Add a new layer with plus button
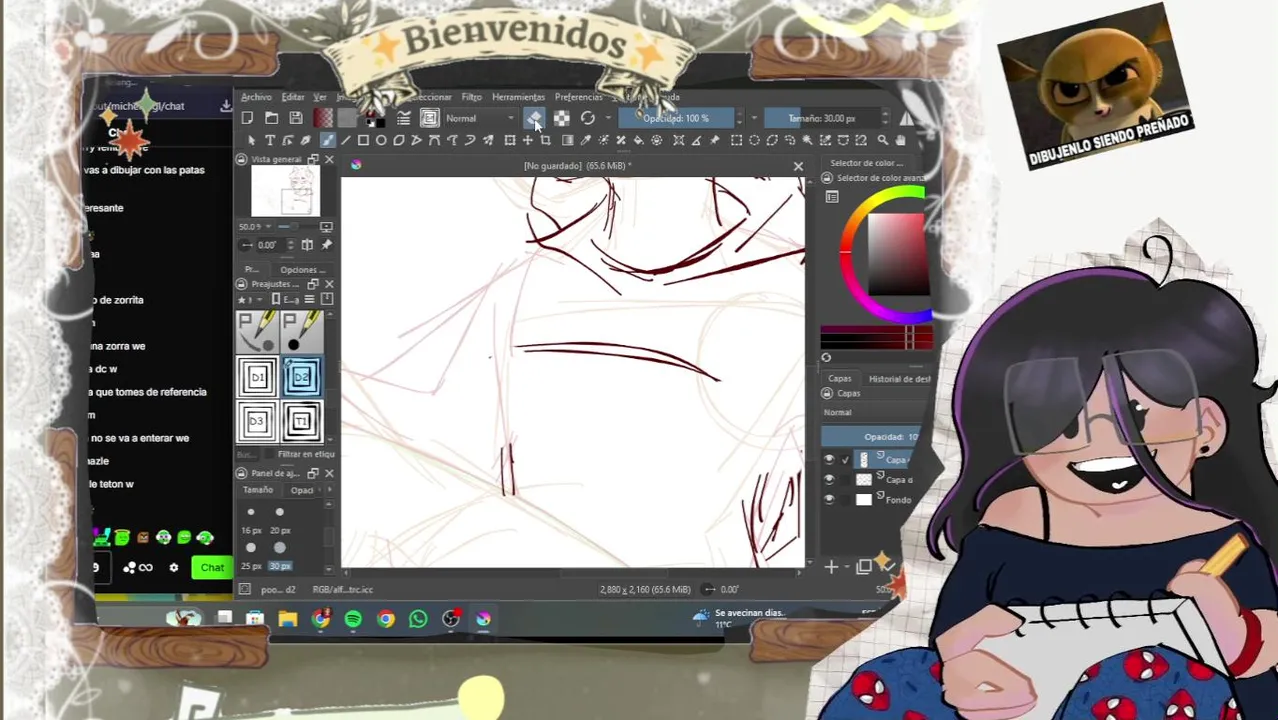Image resolution: width=1278 pixels, height=720 pixels. pyautogui.click(x=831, y=567)
